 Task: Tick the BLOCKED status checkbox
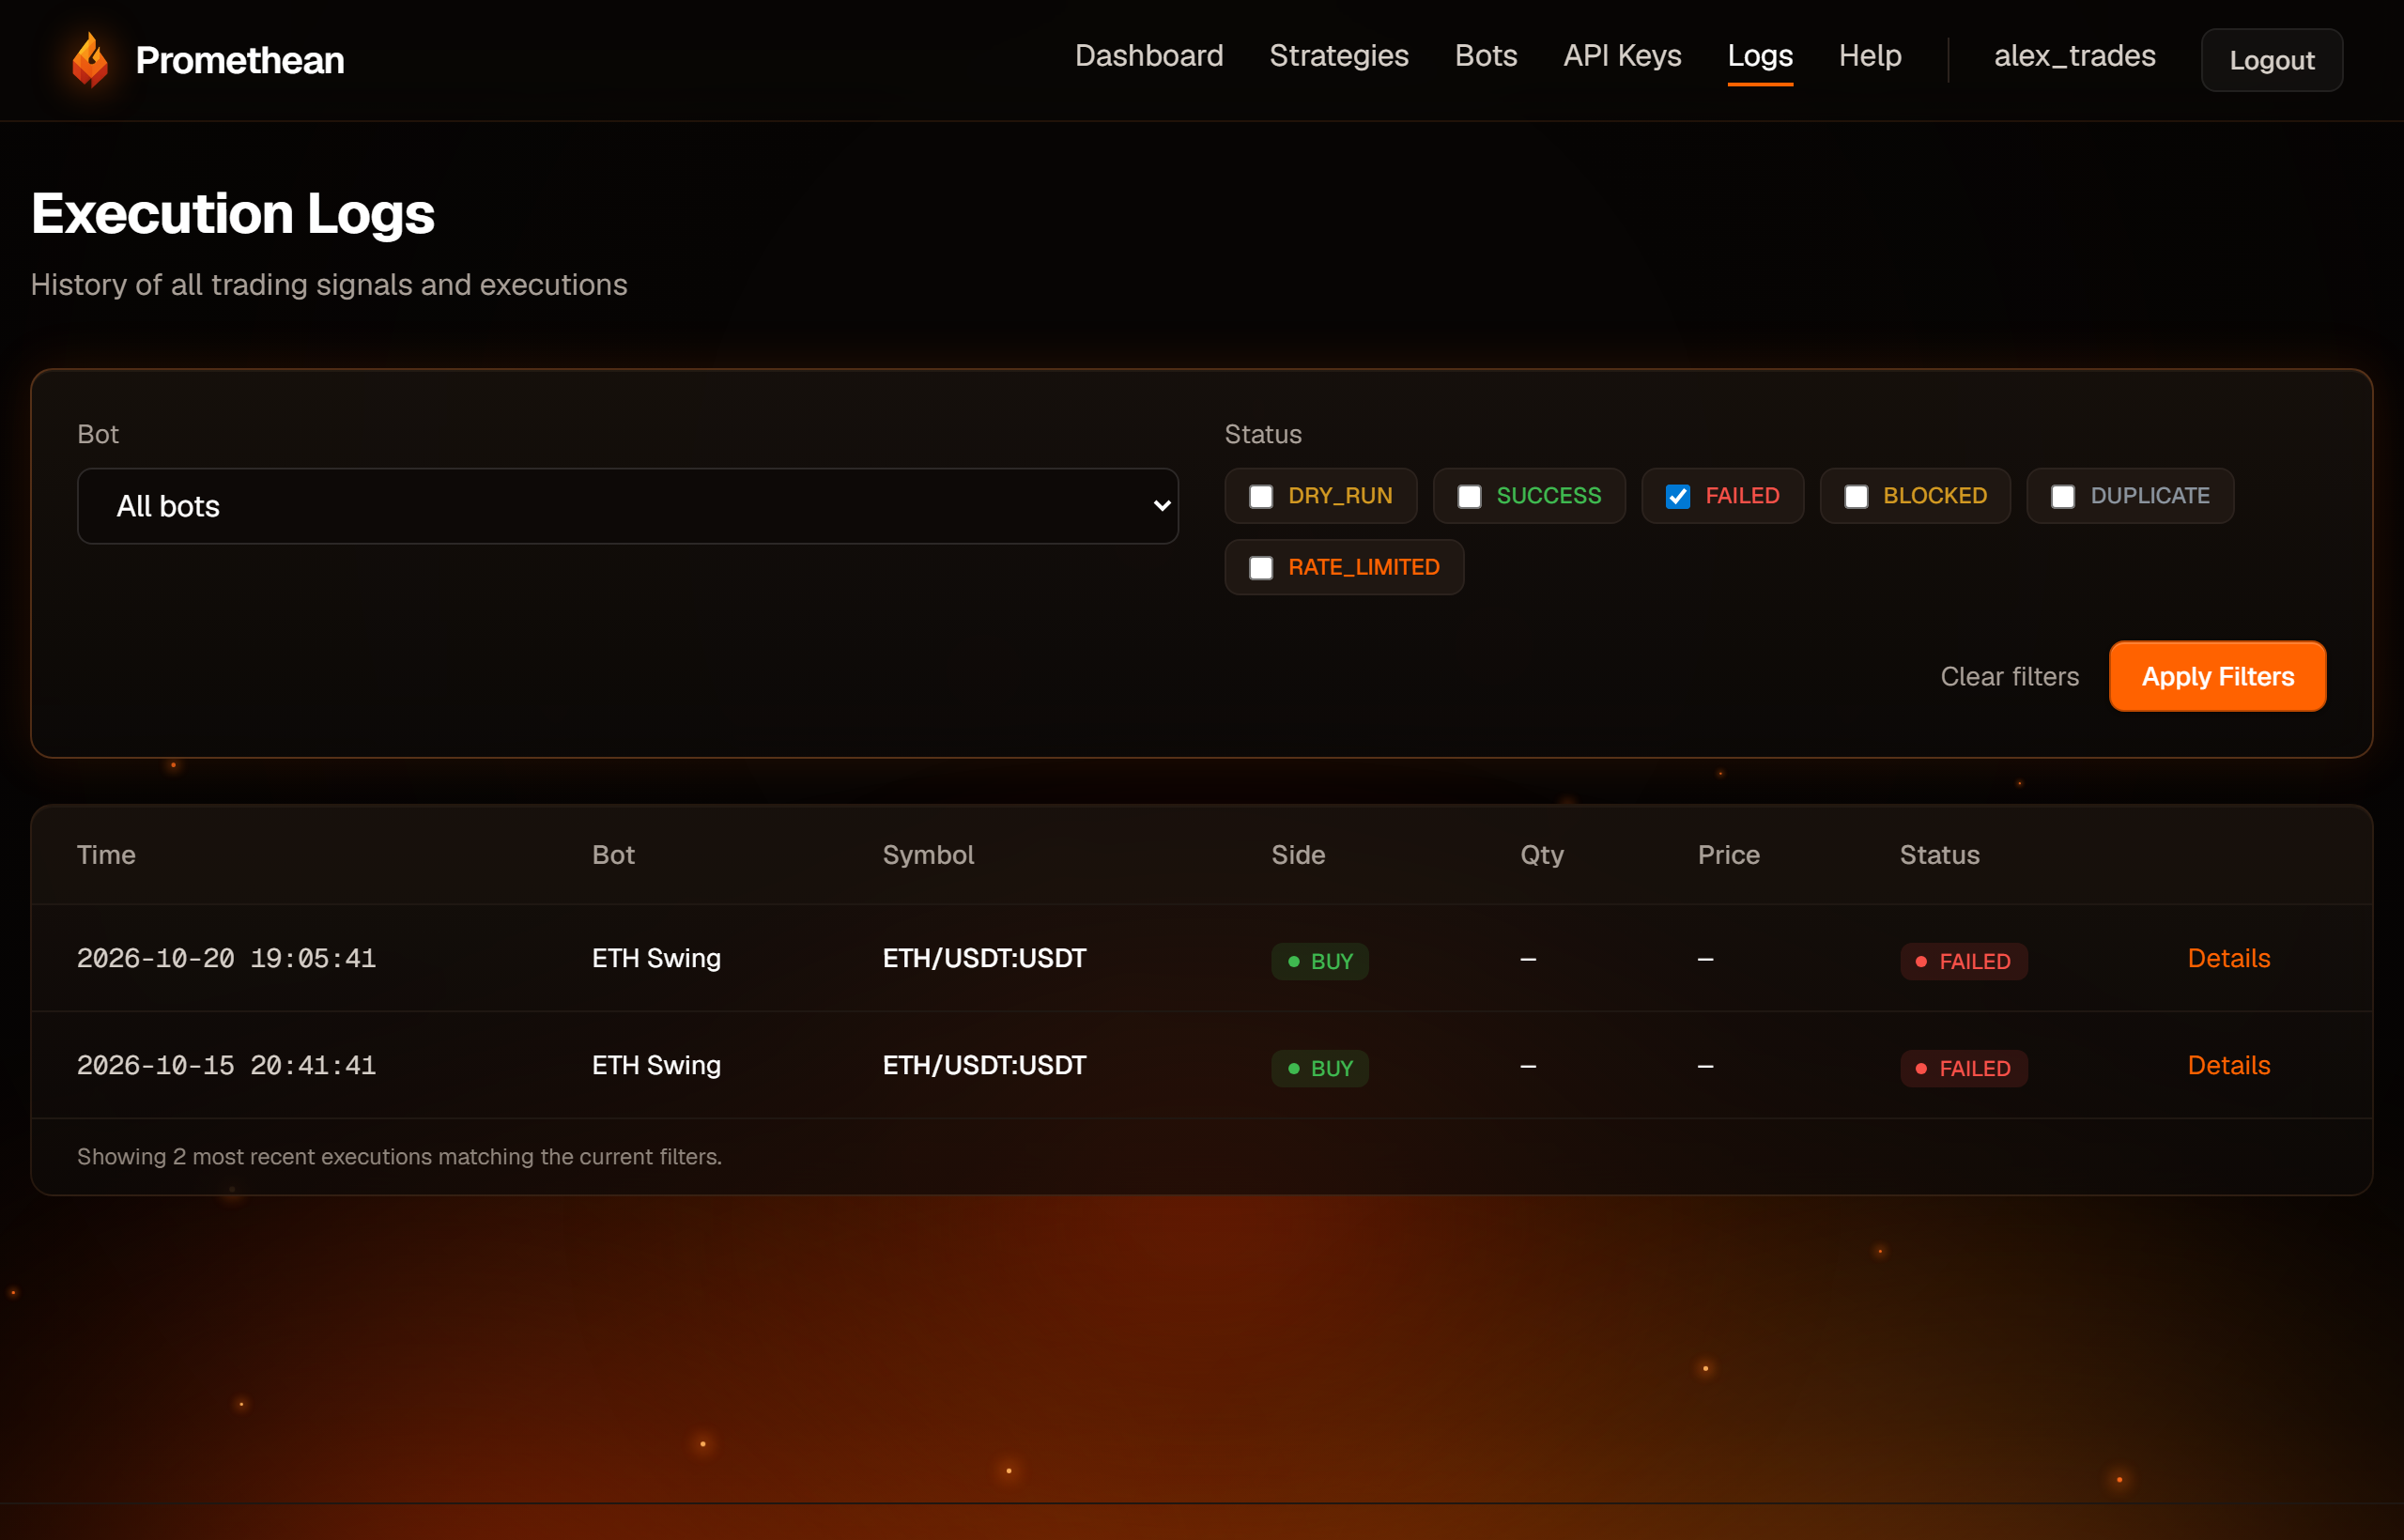1856,496
